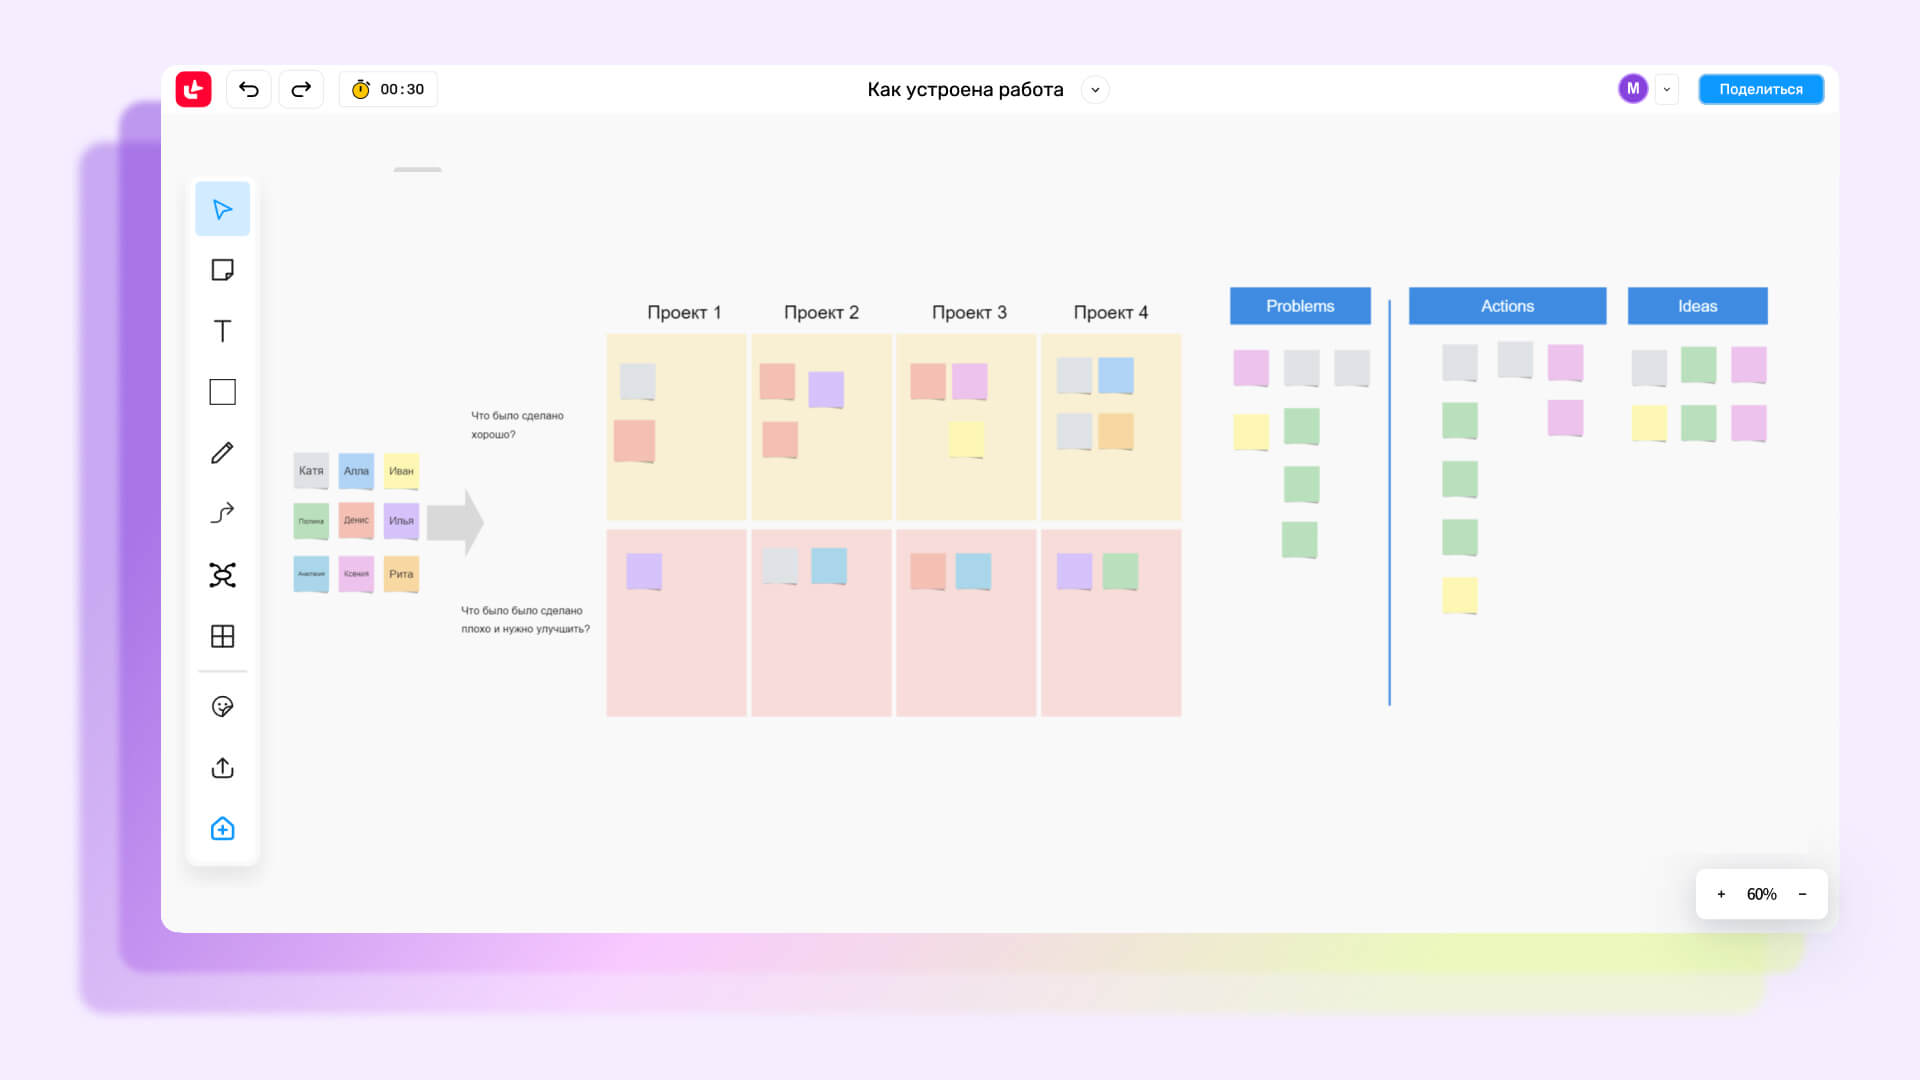
Task: Open the stickers emoji tool
Action: click(222, 707)
